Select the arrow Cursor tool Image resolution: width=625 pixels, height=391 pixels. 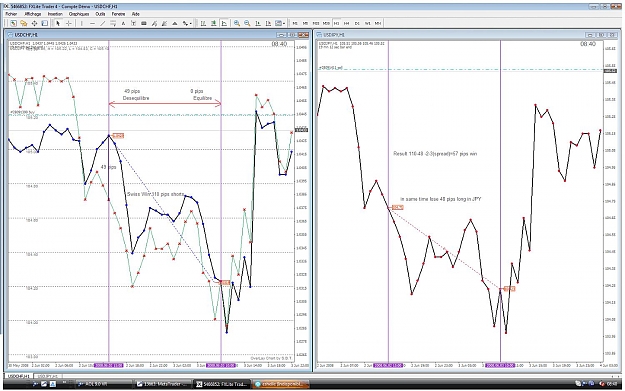click(58, 24)
